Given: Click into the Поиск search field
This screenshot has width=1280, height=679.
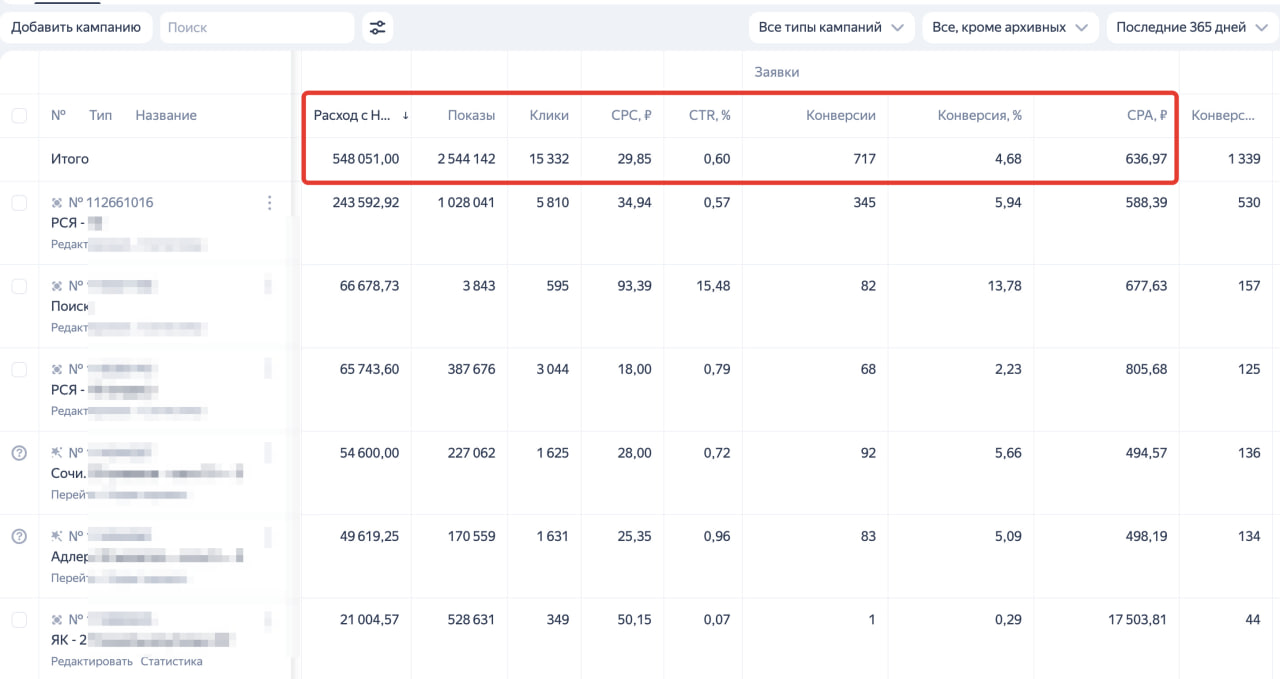Looking at the screenshot, I should point(257,28).
